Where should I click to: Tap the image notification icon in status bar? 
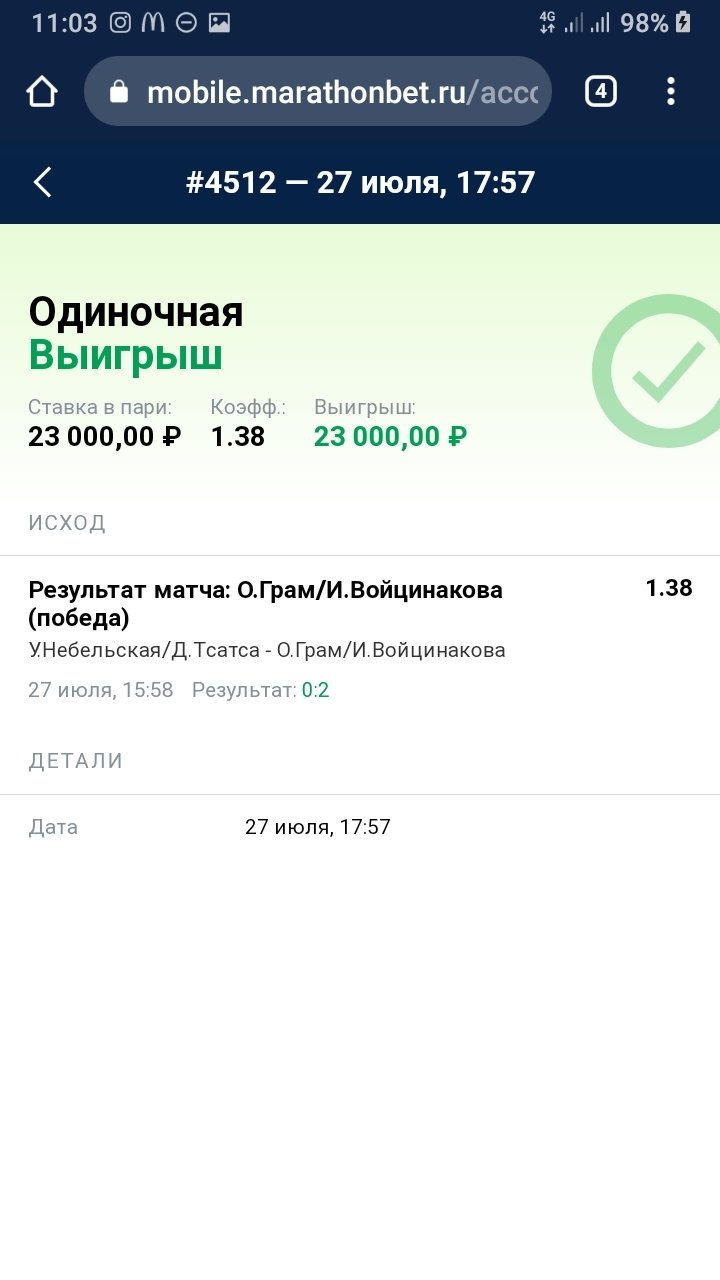point(219,23)
